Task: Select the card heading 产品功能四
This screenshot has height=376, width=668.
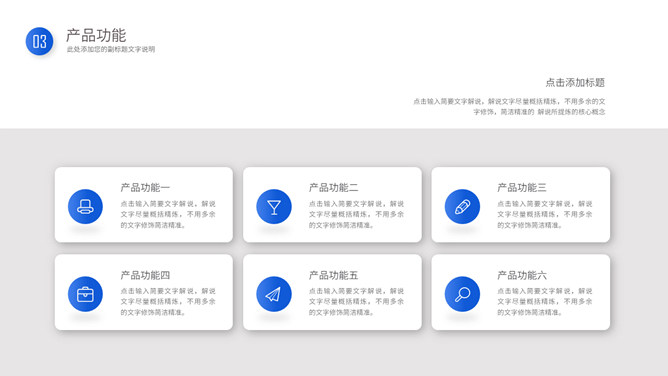Action: tap(145, 275)
